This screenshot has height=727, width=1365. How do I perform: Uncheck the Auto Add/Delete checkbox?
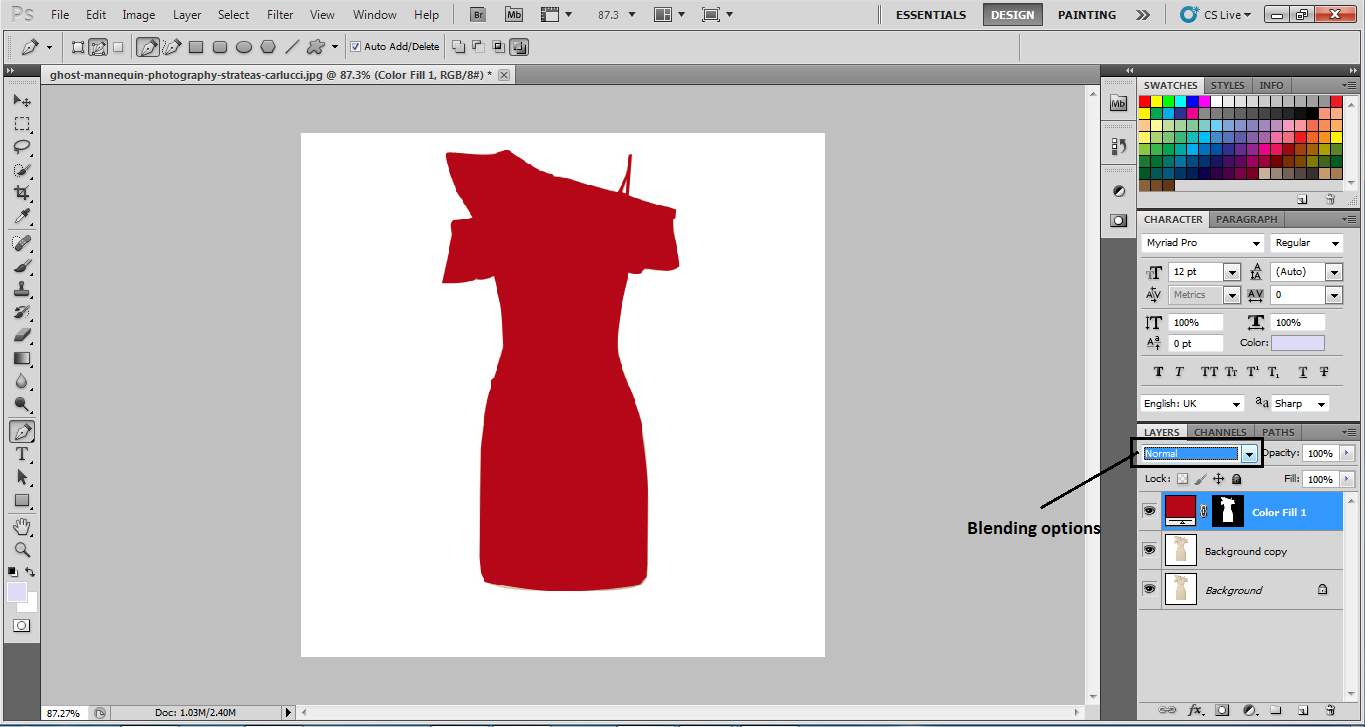(x=356, y=47)
